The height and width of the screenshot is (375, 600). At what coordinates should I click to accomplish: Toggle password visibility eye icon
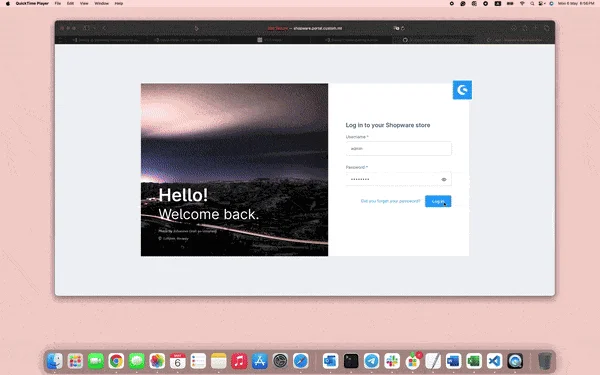[444, 179]
